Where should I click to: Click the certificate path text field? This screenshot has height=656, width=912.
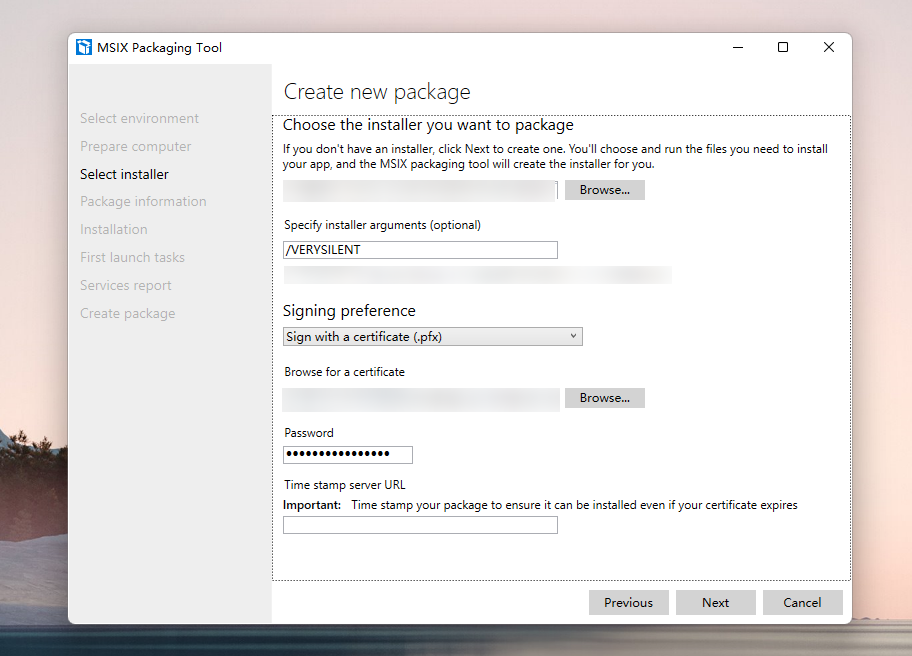click(421, 400)
